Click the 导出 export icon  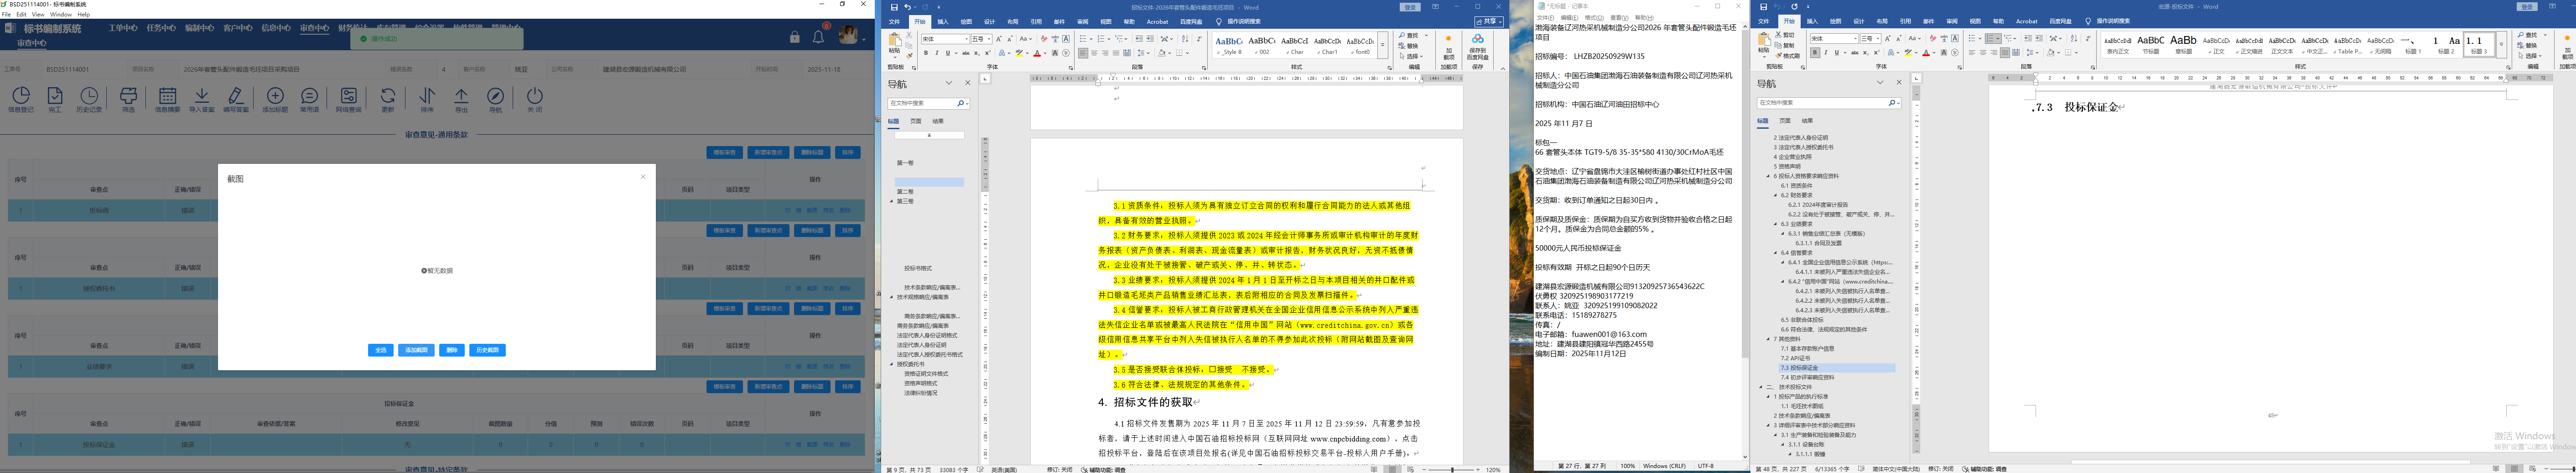click(461, 98)
